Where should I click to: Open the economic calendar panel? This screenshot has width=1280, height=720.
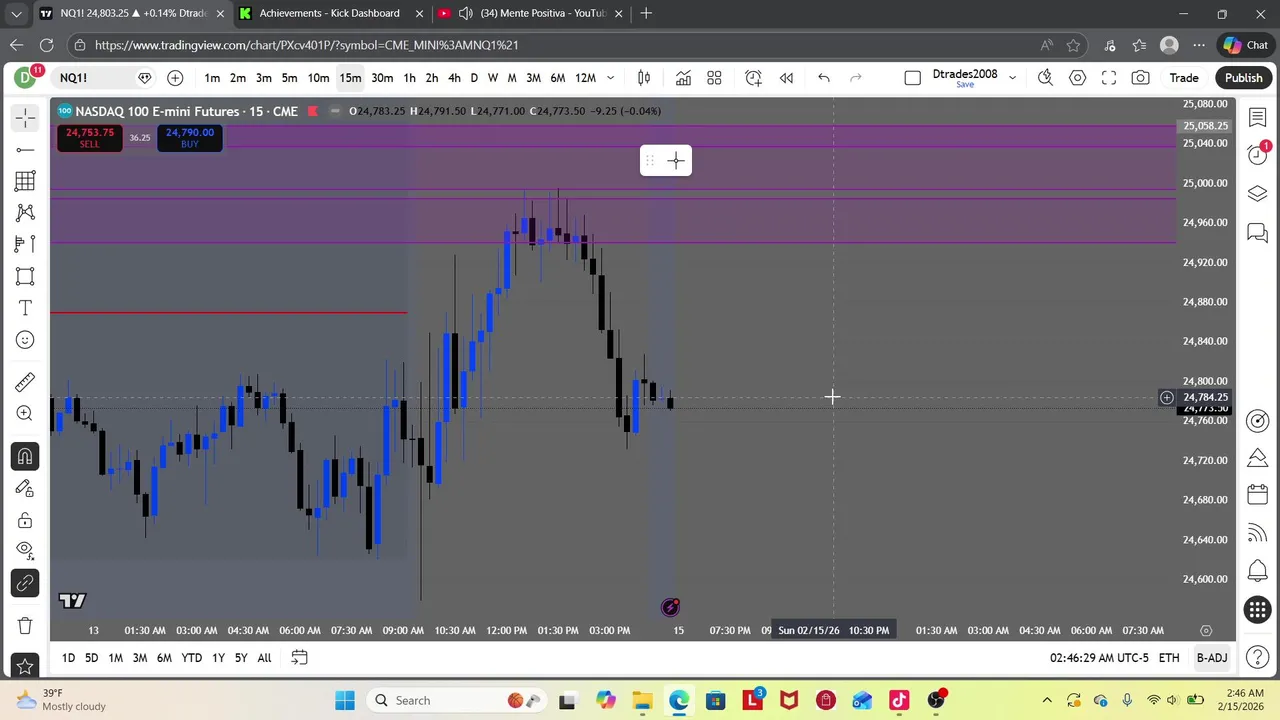(x=1257, y=495)
